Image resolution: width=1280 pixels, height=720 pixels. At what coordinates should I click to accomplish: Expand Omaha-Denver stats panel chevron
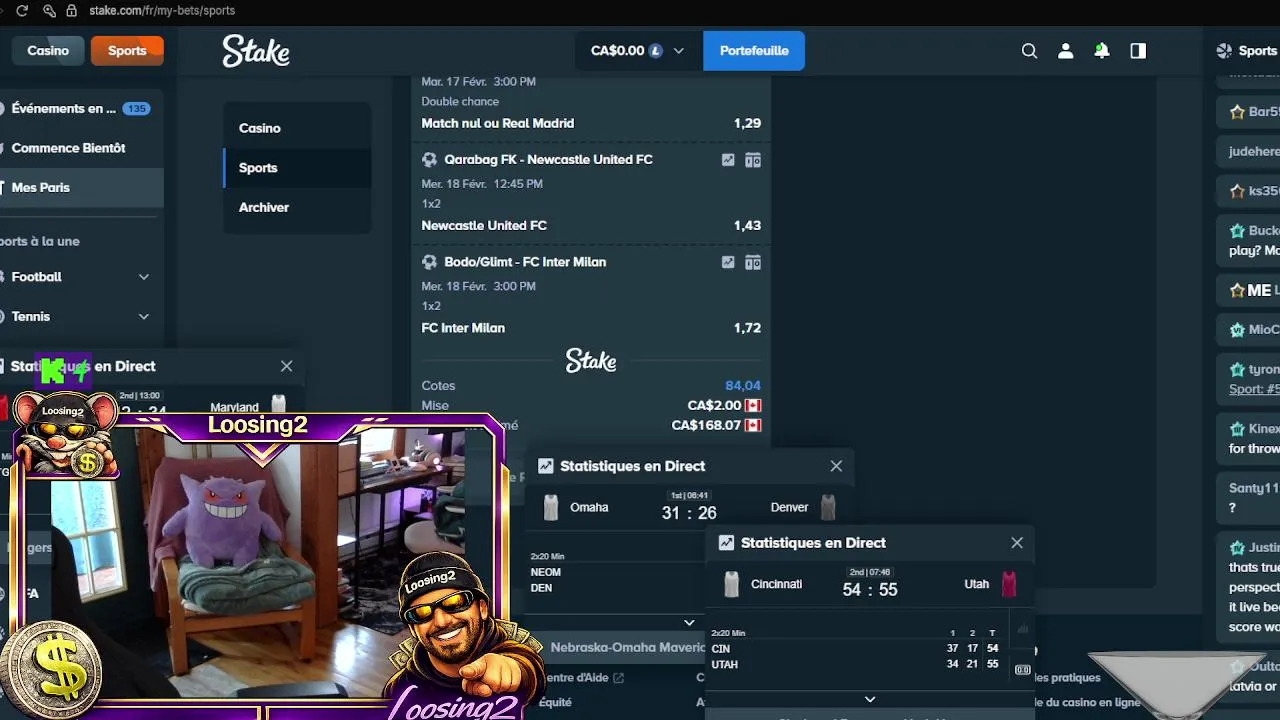click(689, 623)
